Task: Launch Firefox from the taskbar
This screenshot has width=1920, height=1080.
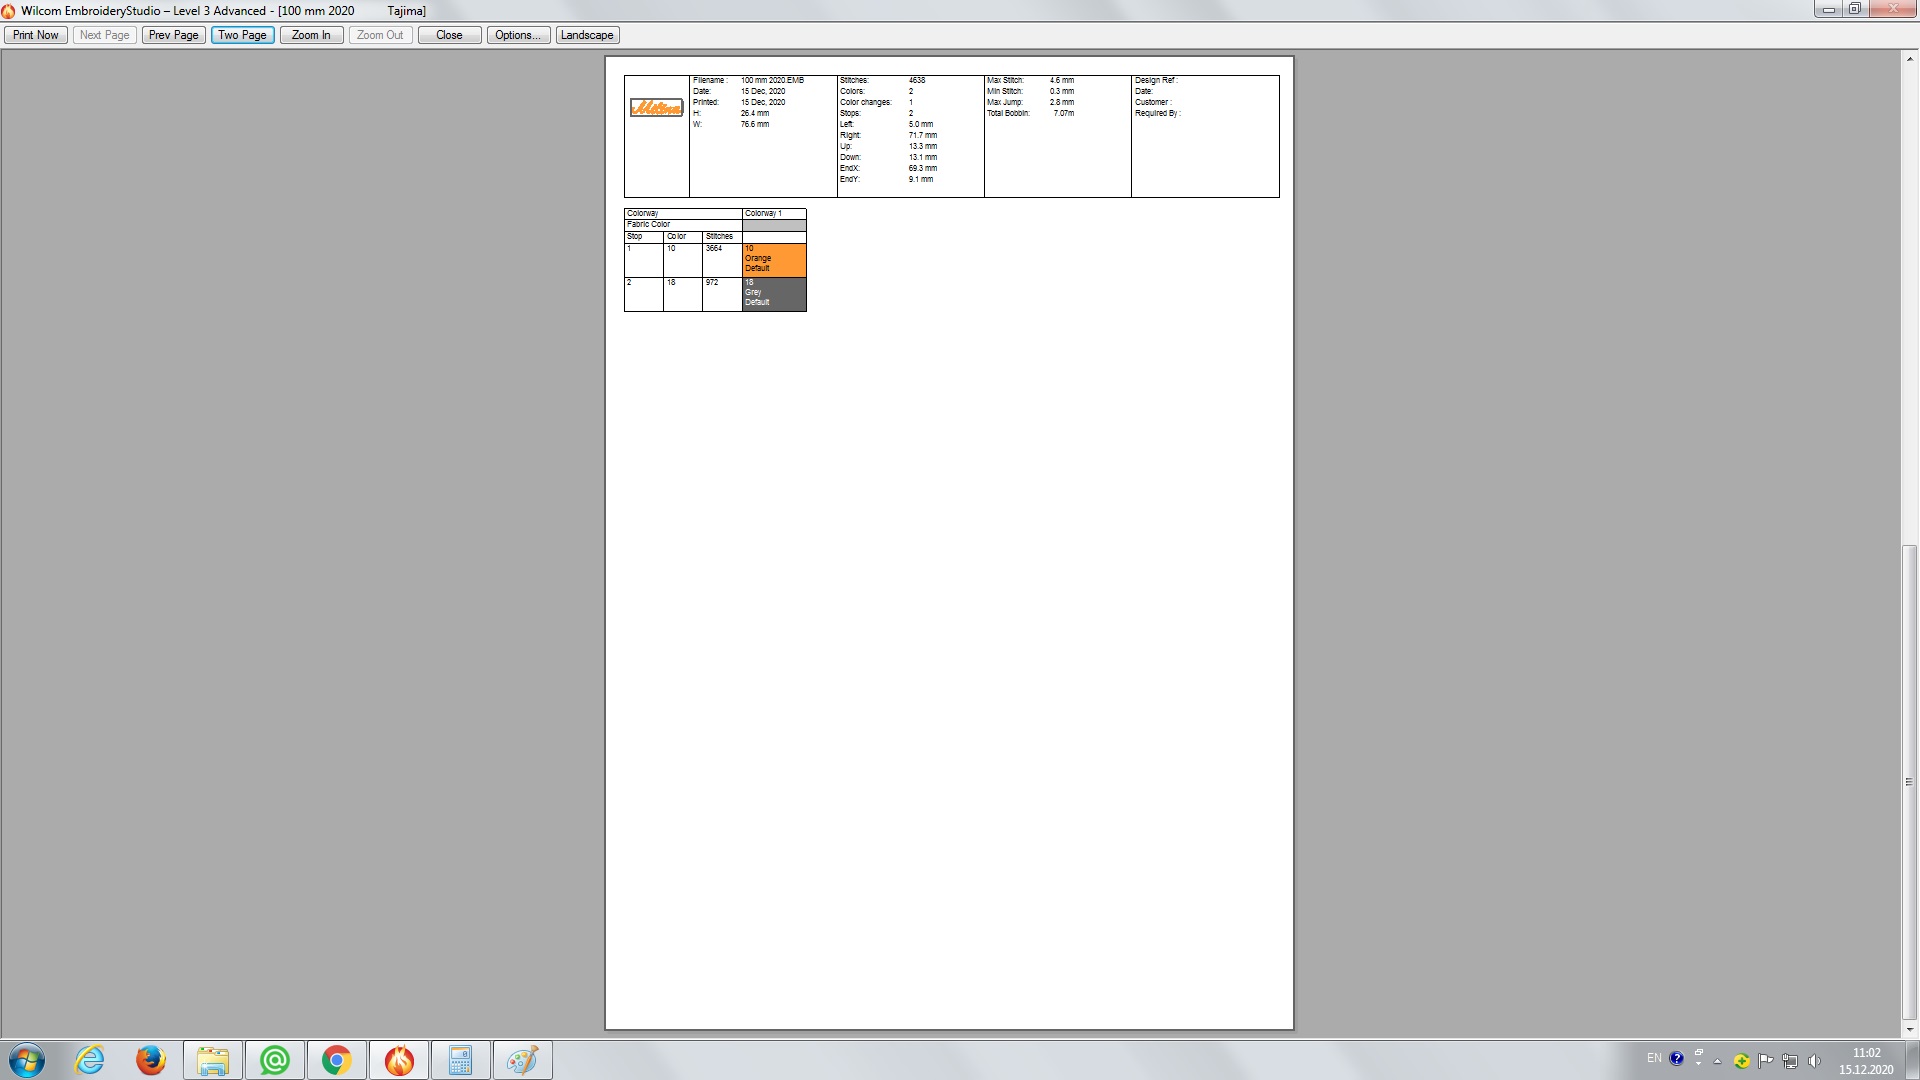Action: (151, 1060)
